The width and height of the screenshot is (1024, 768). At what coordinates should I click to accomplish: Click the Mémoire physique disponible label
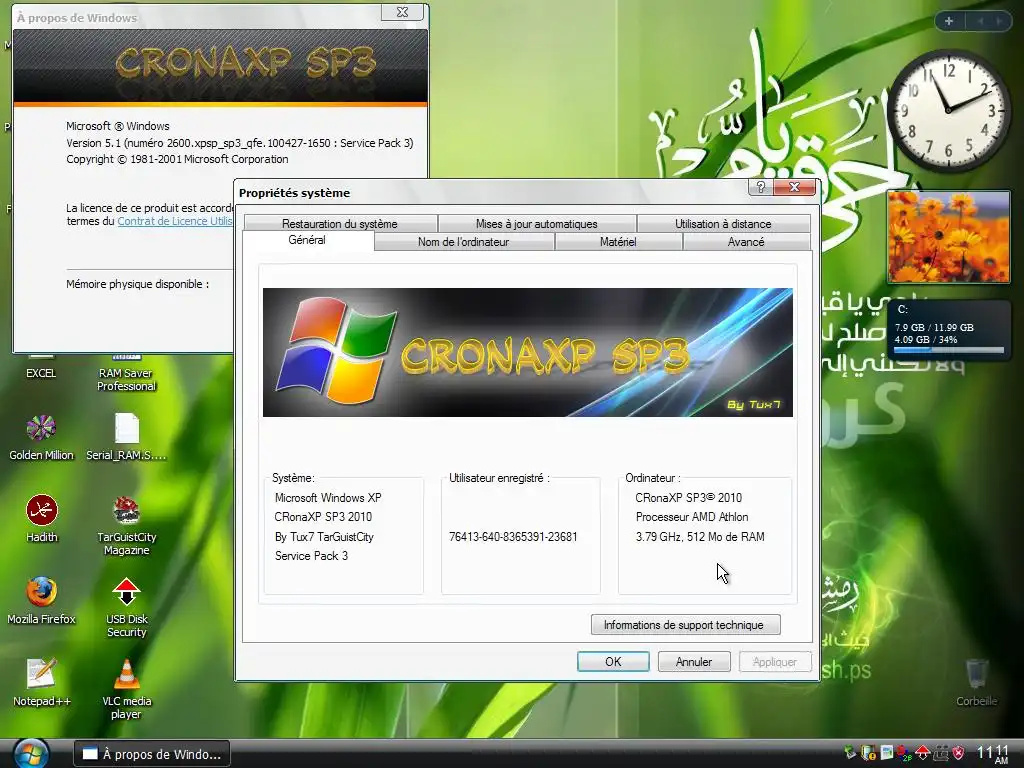tap(138, 284)
